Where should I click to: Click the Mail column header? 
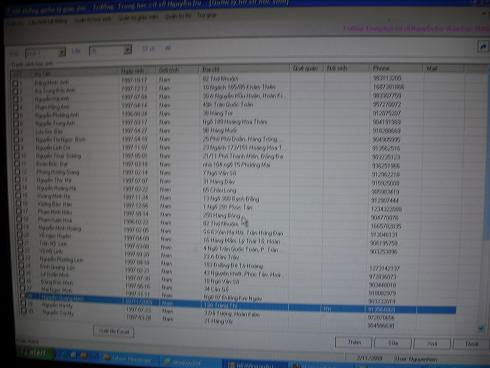443,69
